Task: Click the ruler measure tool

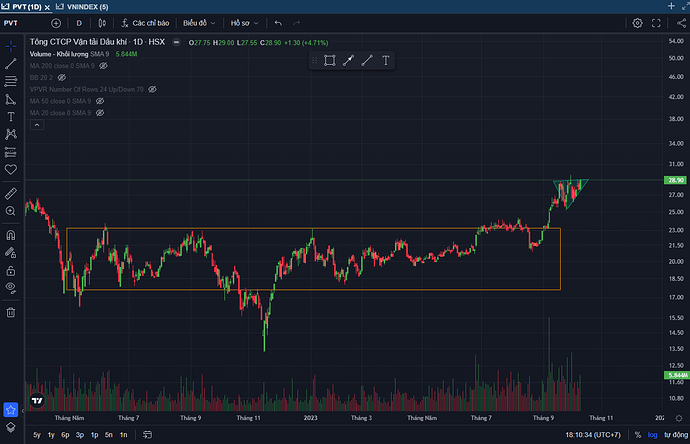Action: pyautogui.click(x=11, y=193)
